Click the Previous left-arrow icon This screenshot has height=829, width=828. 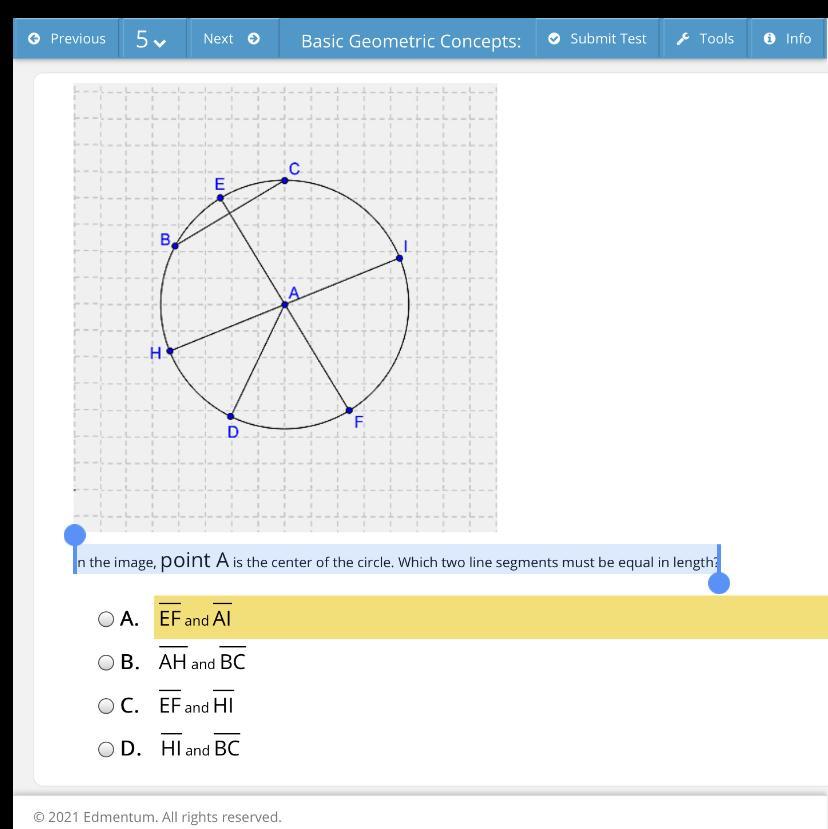click(x=34, y=39)
